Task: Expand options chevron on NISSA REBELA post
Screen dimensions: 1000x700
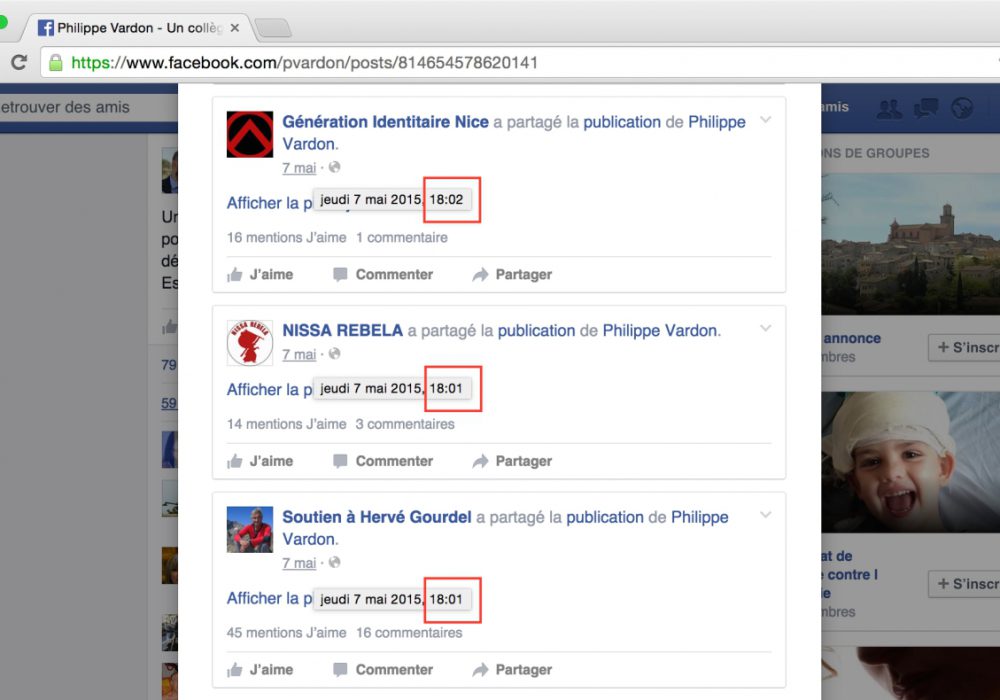Action: coord(766,328)
